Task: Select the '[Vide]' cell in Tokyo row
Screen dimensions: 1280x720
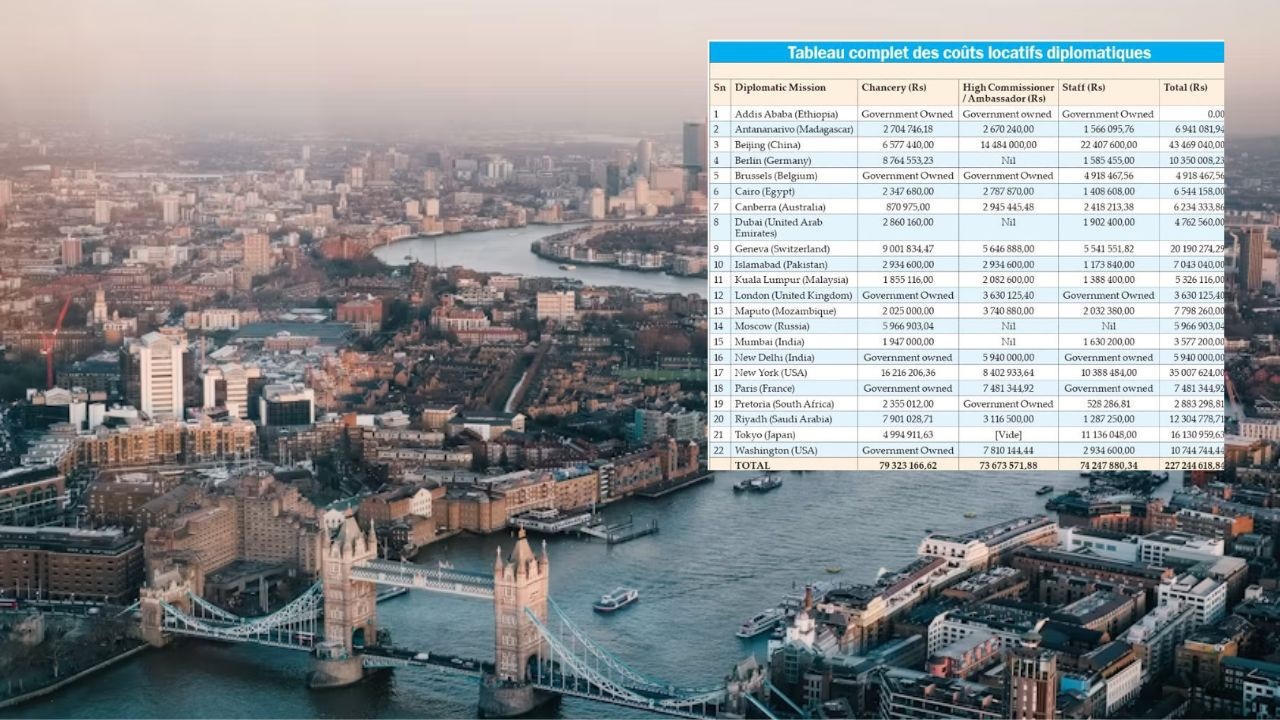Action: click(1008, 435)
